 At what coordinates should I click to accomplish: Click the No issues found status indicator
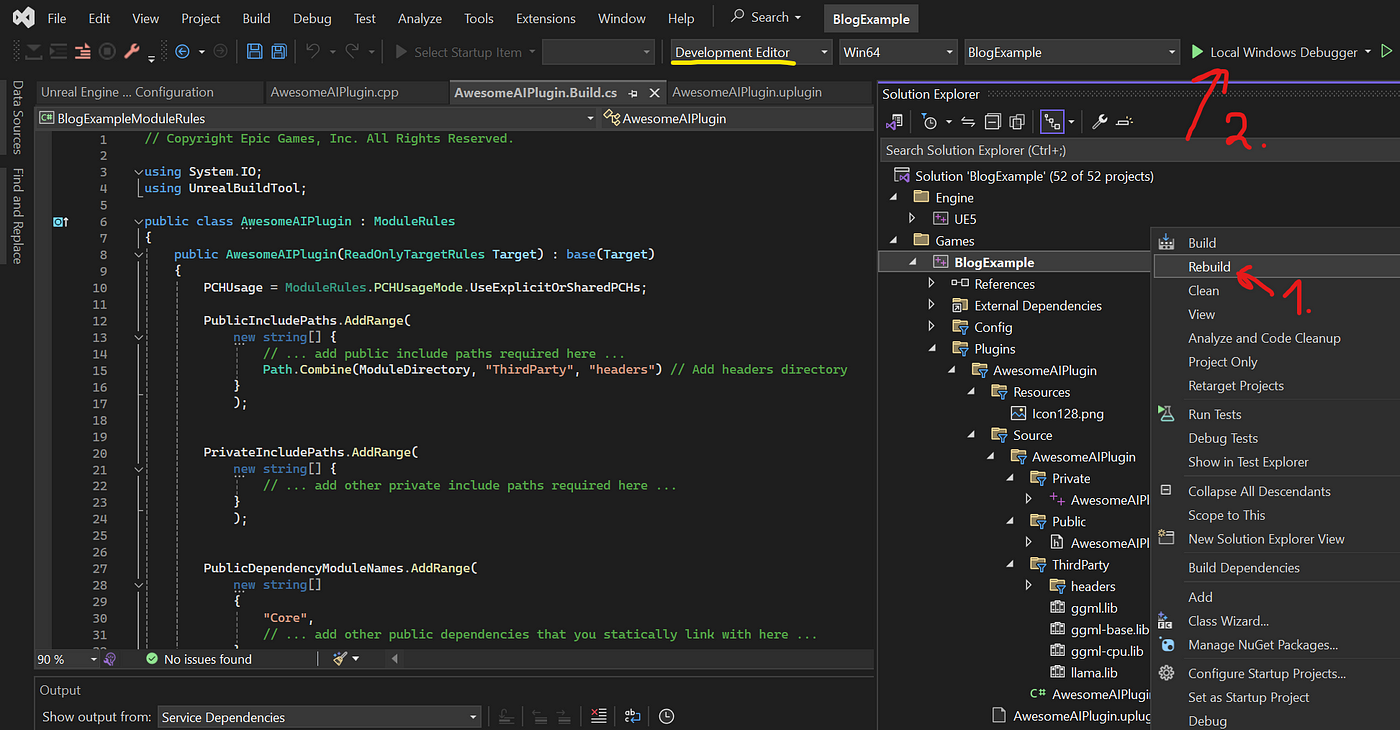198,659
